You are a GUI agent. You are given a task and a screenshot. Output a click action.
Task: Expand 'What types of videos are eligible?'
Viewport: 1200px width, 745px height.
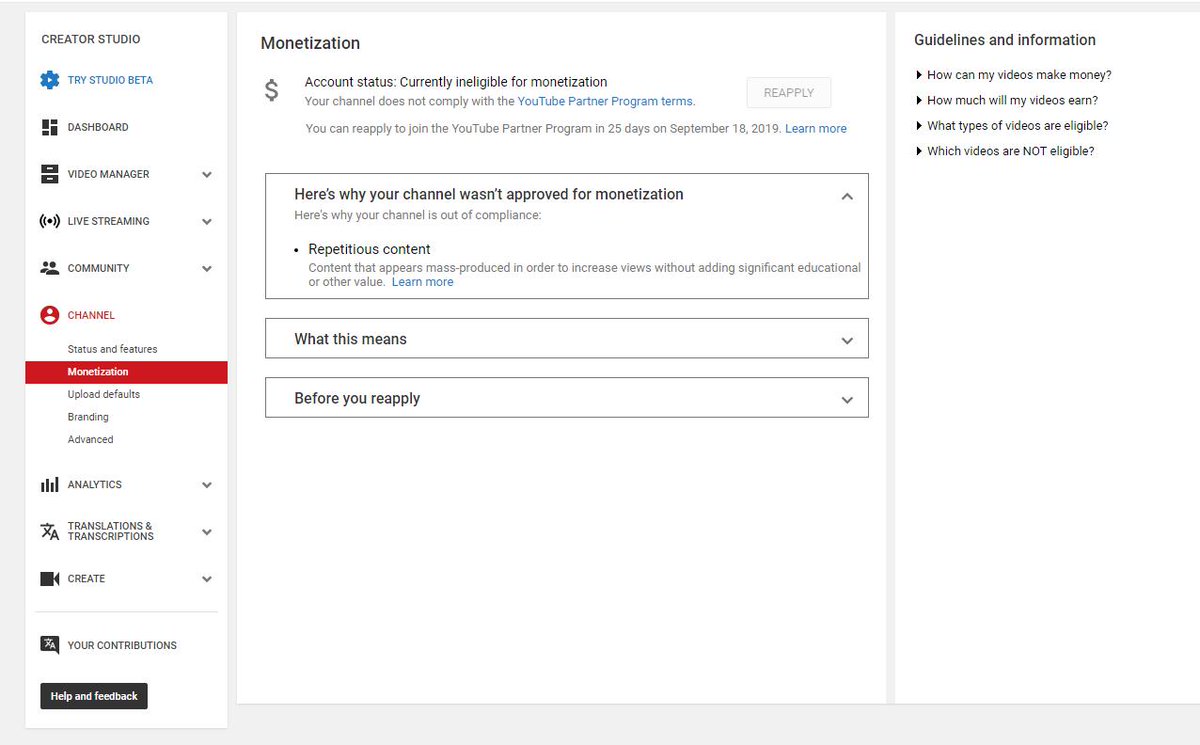coord(1011,126)
